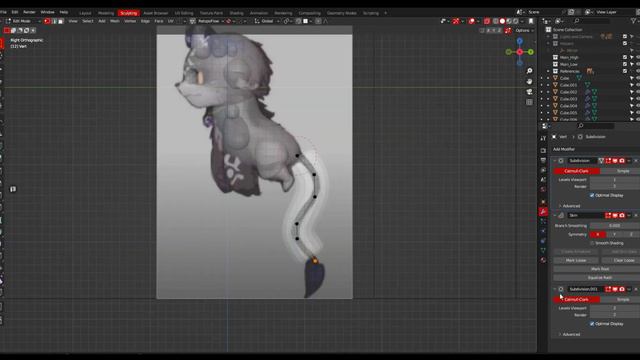This screenshot has width=640, height=360.
Task: Open first Subdivision modifier extras dropdown
Action: tap(629, 161)
